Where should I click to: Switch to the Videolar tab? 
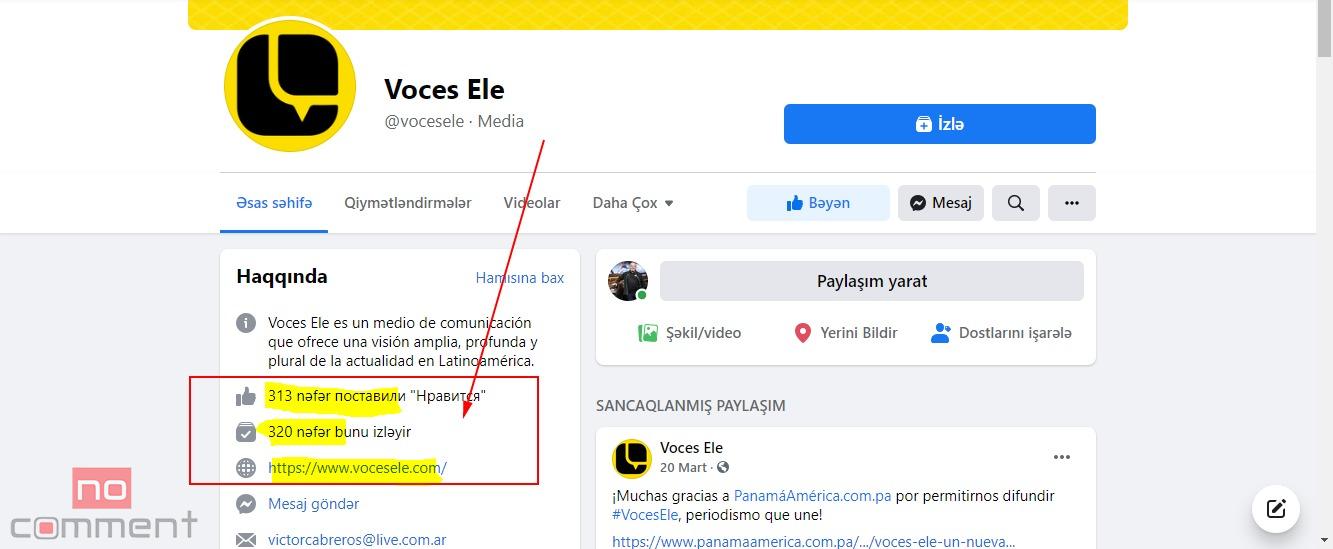(x=532, y=203)
